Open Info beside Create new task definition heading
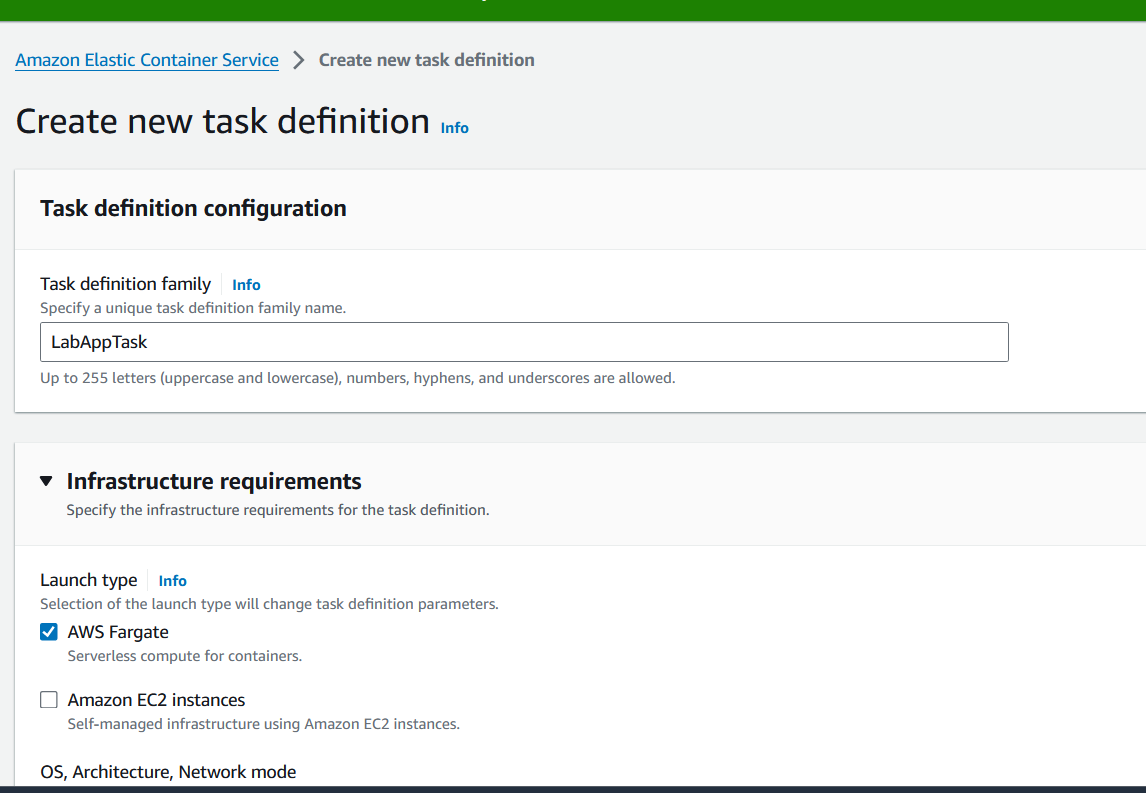Screen dimensions: 1146x793 click(x=454, y=128)
